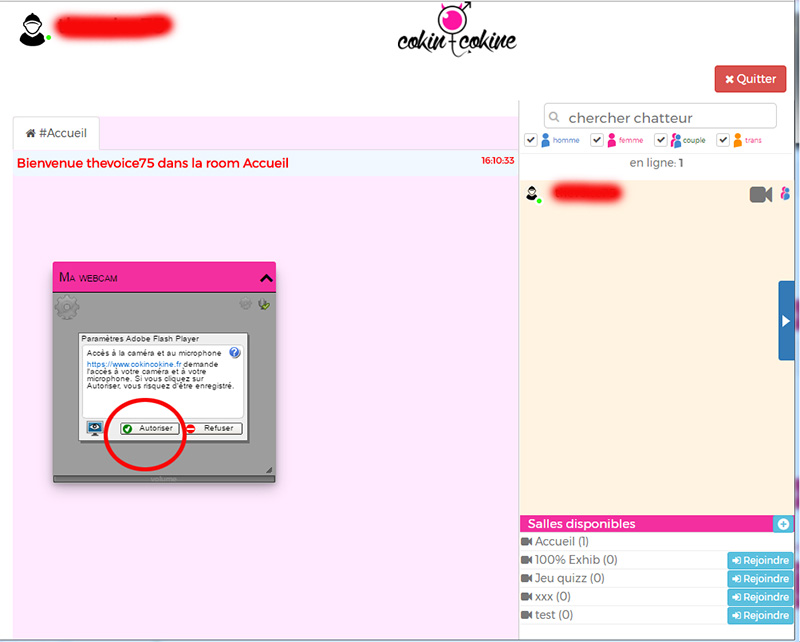Screen dimensions: 800x642
Task: Click the profile avatar in top-left header
Action: [x=33, y=29]
